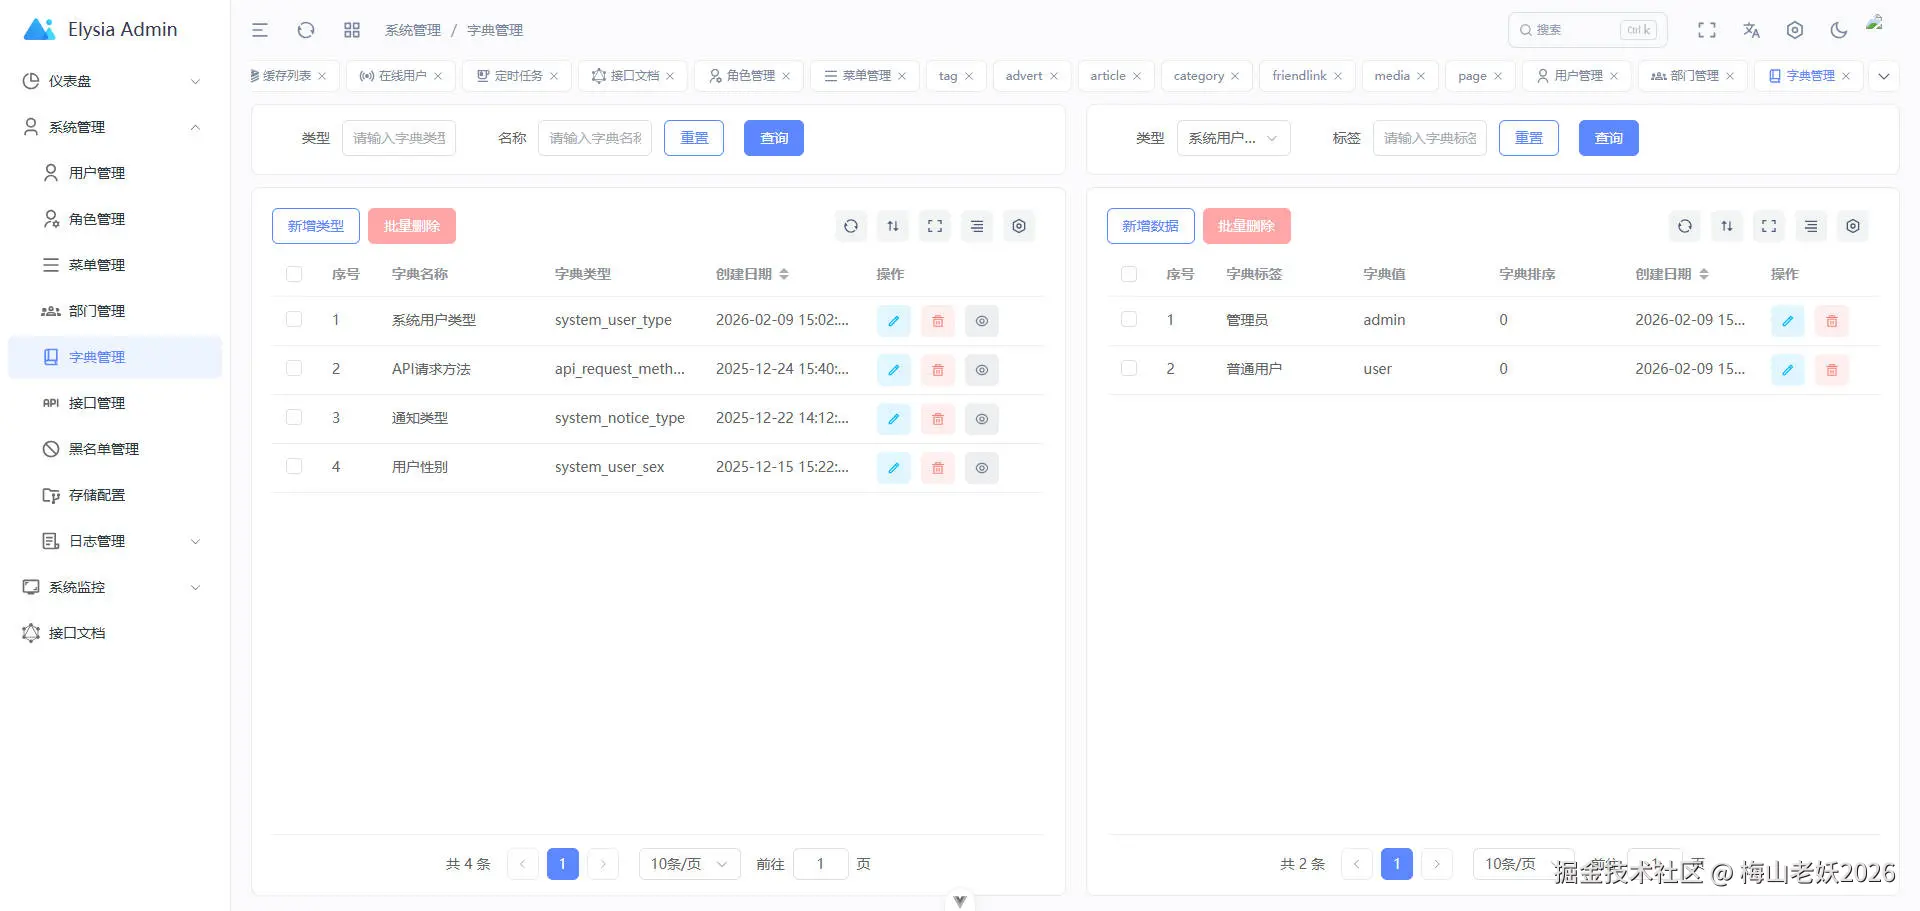1920x911 pixels.
Task: View details of 系统用户类型 row
Action: pyautogui.click(x=982, y=321)
